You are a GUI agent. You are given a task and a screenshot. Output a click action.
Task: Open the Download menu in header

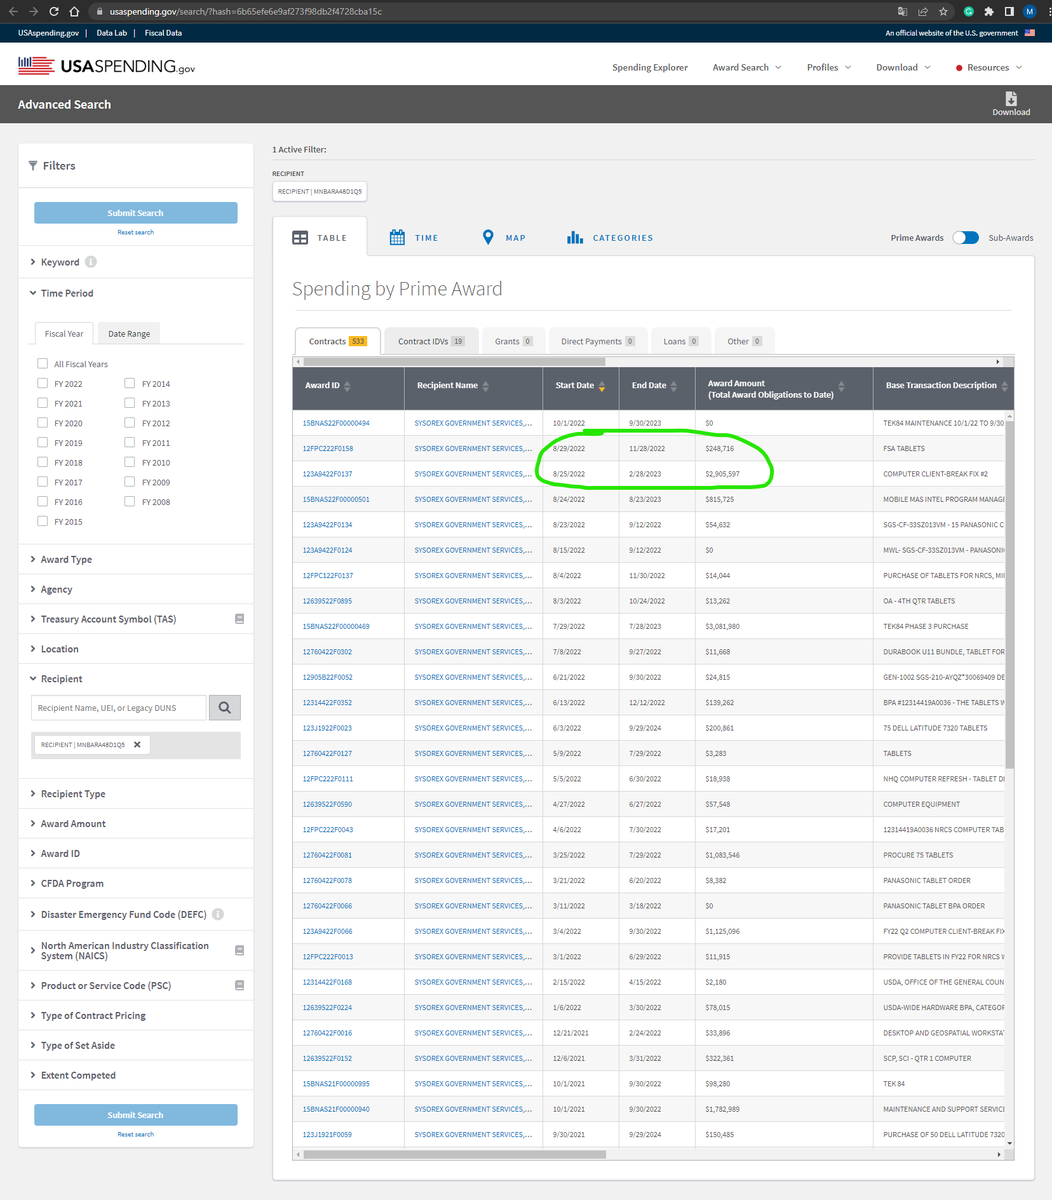point(903,67)
